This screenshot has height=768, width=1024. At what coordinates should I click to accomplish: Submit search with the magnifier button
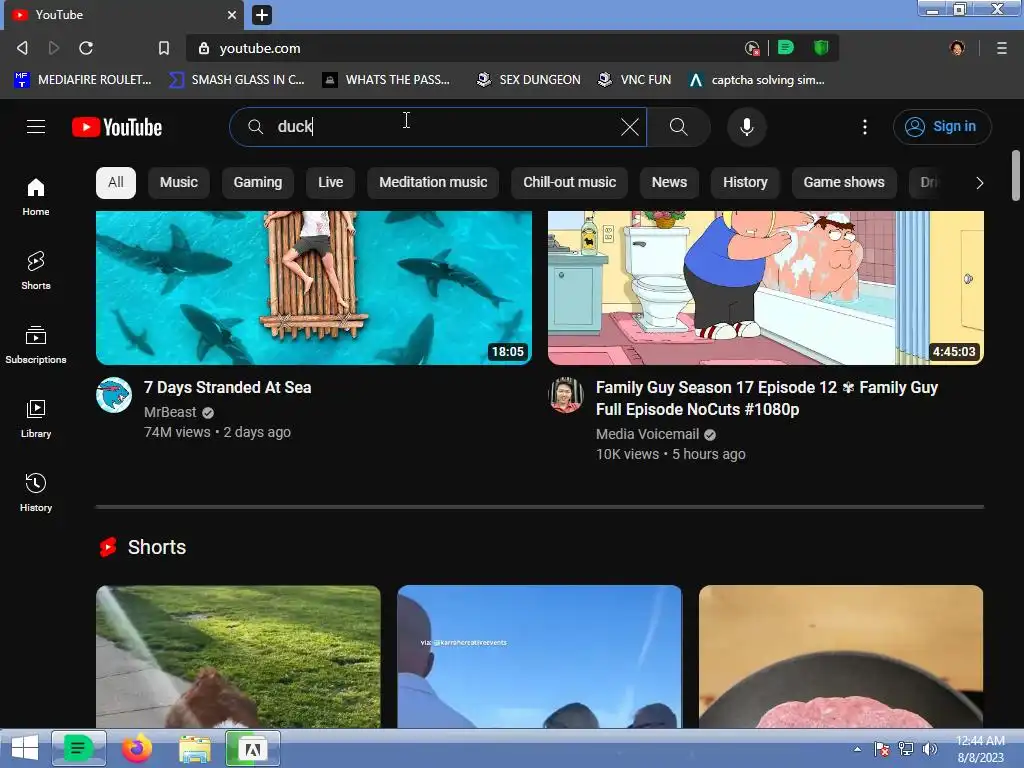pos(679,127)
